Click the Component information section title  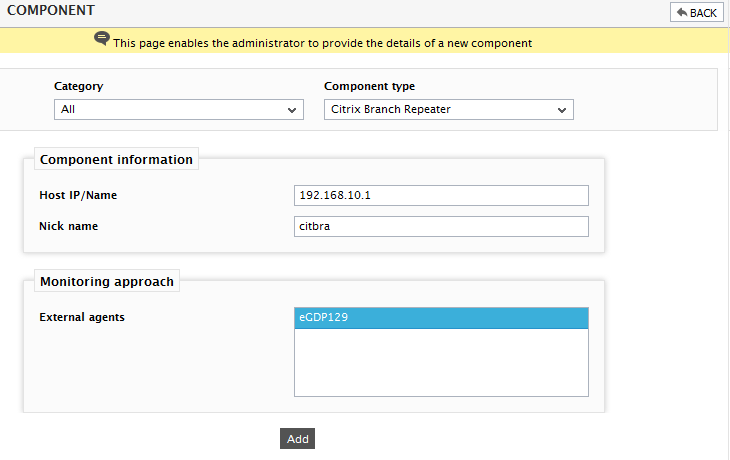point(116,159)
